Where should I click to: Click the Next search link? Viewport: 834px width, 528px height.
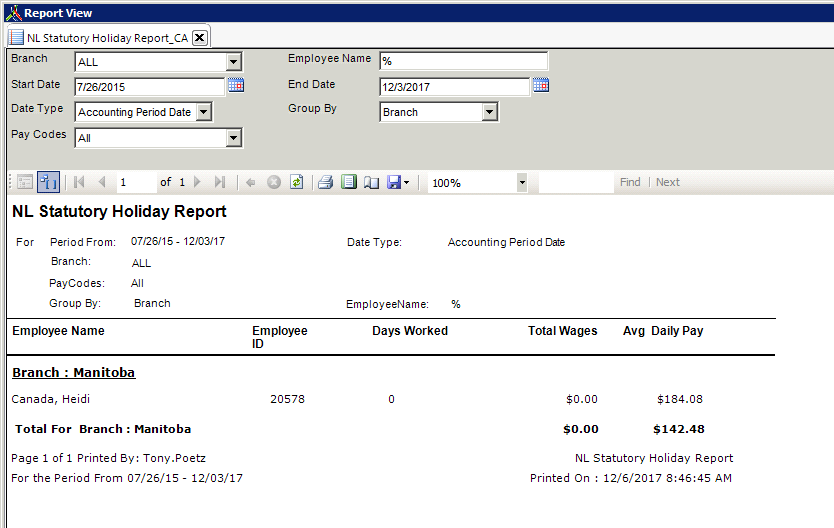coord(668,182)
